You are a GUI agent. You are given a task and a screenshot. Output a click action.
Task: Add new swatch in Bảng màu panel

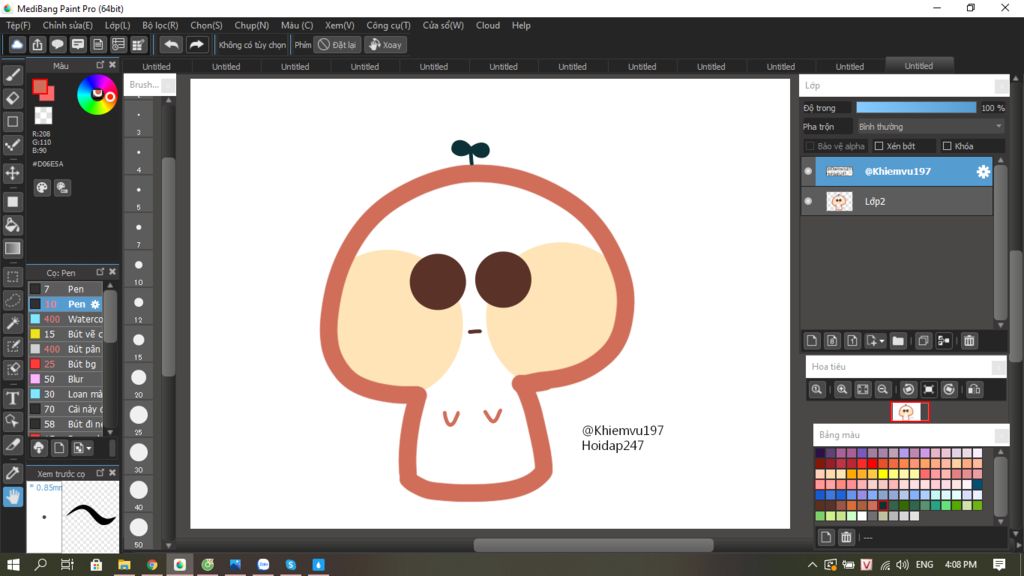click(825, 537)
